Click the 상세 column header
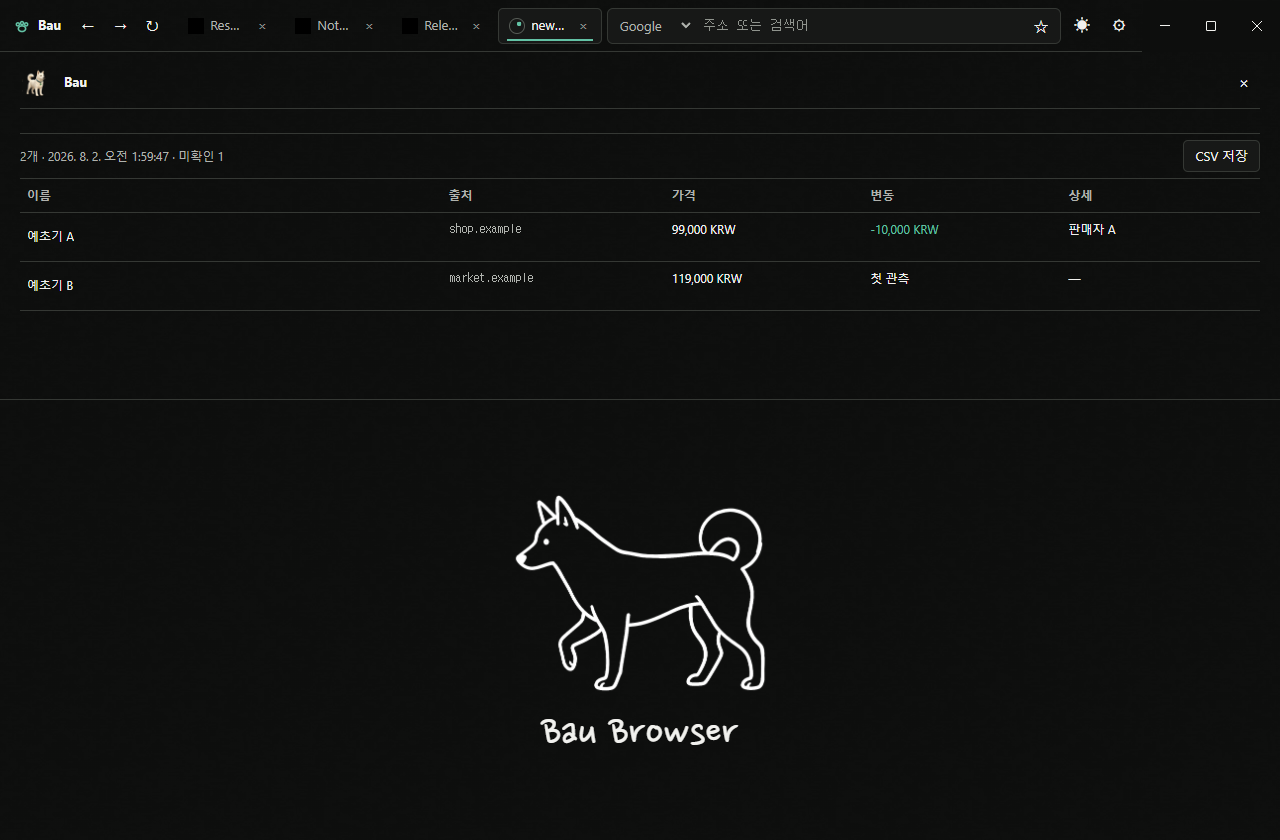Viewport: 1280px width, 840px height. tap(1080, 196)
